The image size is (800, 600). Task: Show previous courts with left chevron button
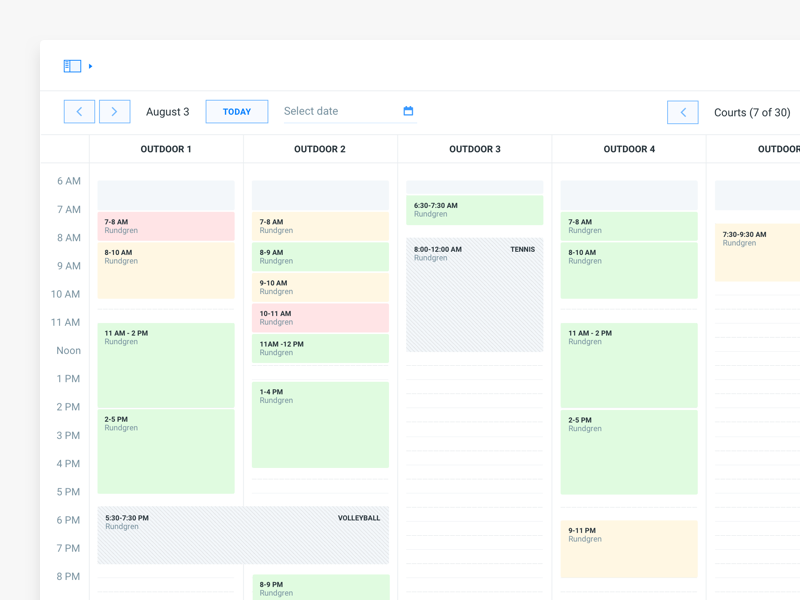[683, 112]
